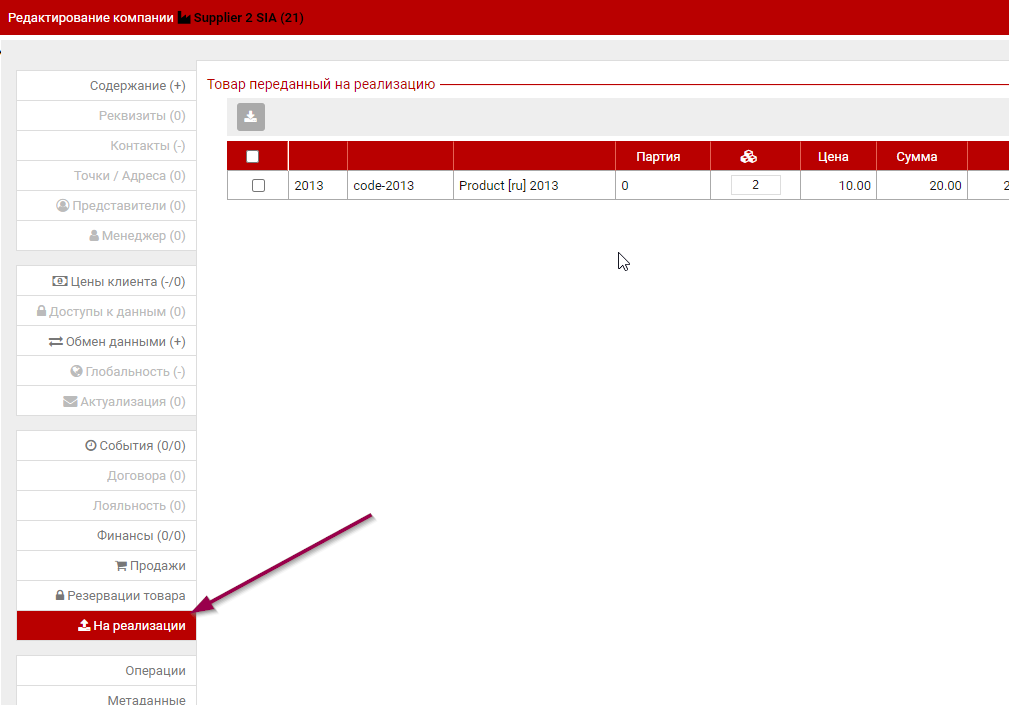Open События clock section

tap(135, 446)
